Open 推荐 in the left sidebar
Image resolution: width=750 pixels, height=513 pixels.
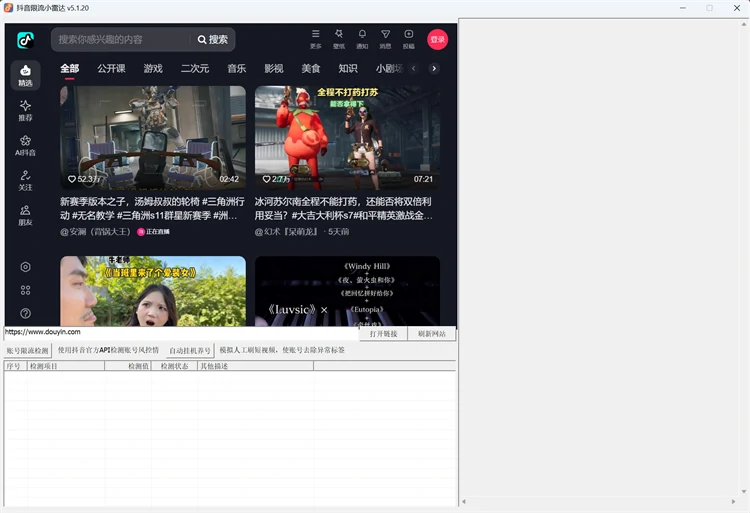25,110
